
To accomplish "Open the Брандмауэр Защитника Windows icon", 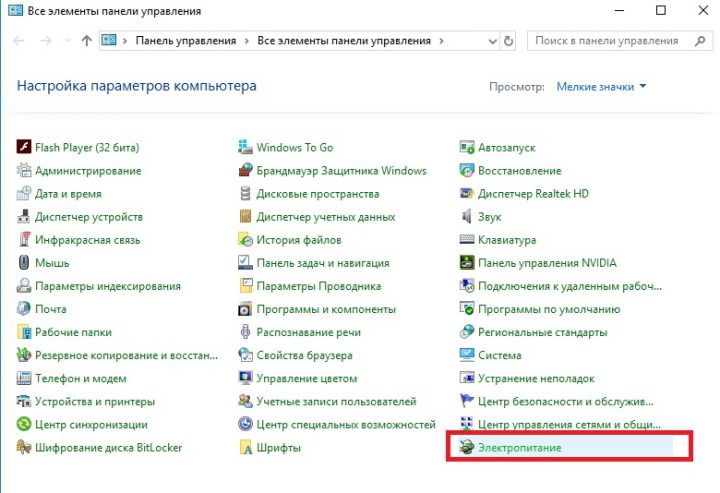I will click(x=246, y=170).
